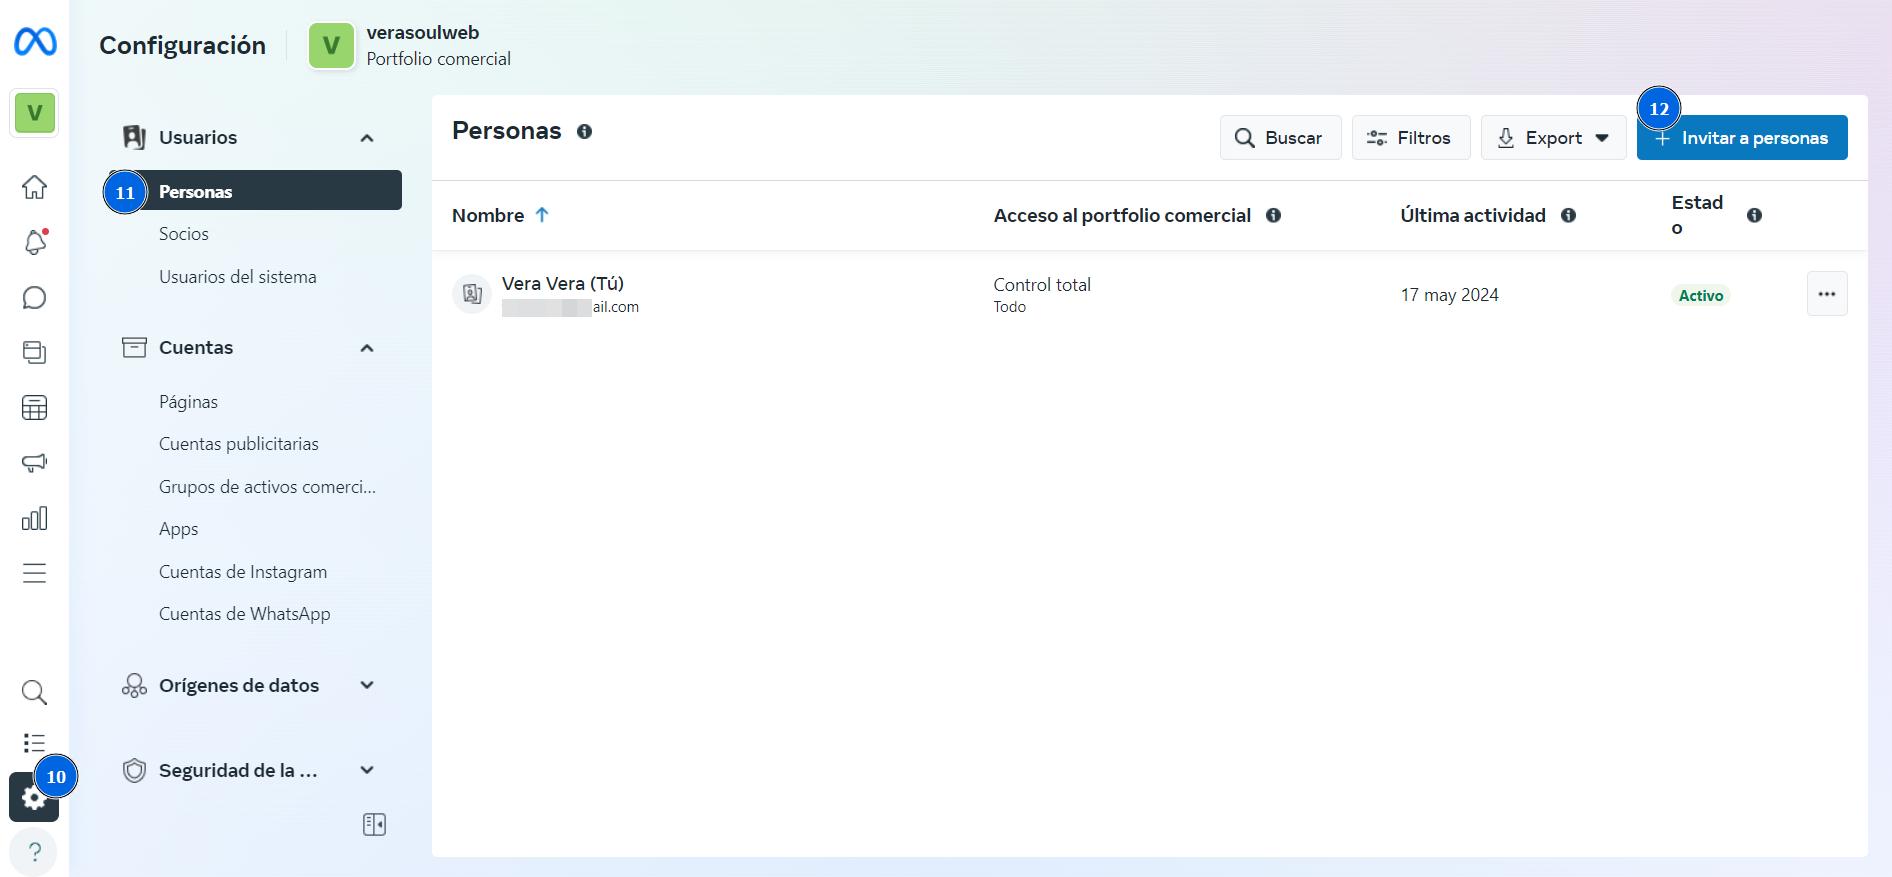Click verasoulweb portfolio V avatar in header
Screen dimensions: 1892x877
(x=331, y=46)
